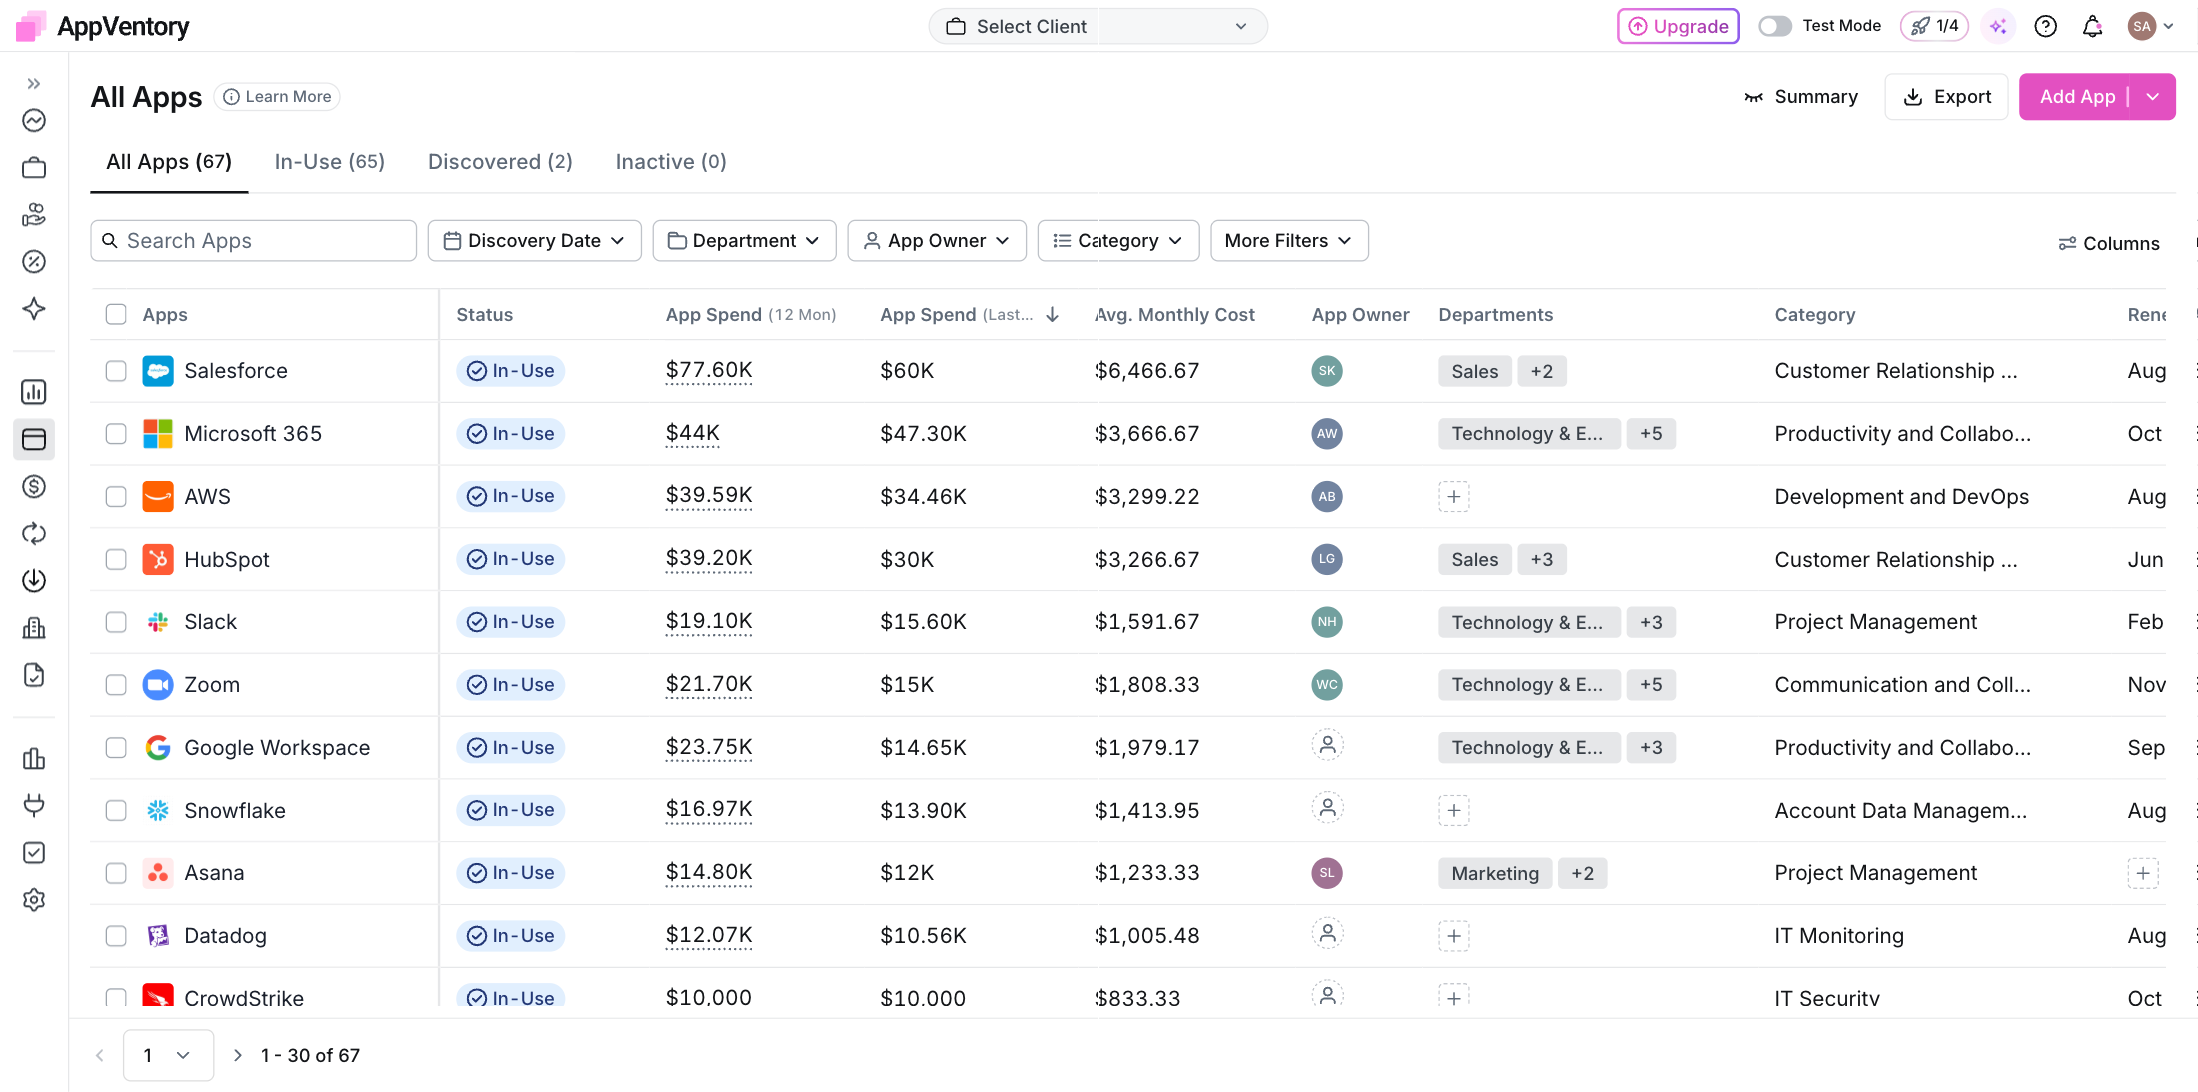
Task: Open the SA user account menu
Action: pos(2151,27)
